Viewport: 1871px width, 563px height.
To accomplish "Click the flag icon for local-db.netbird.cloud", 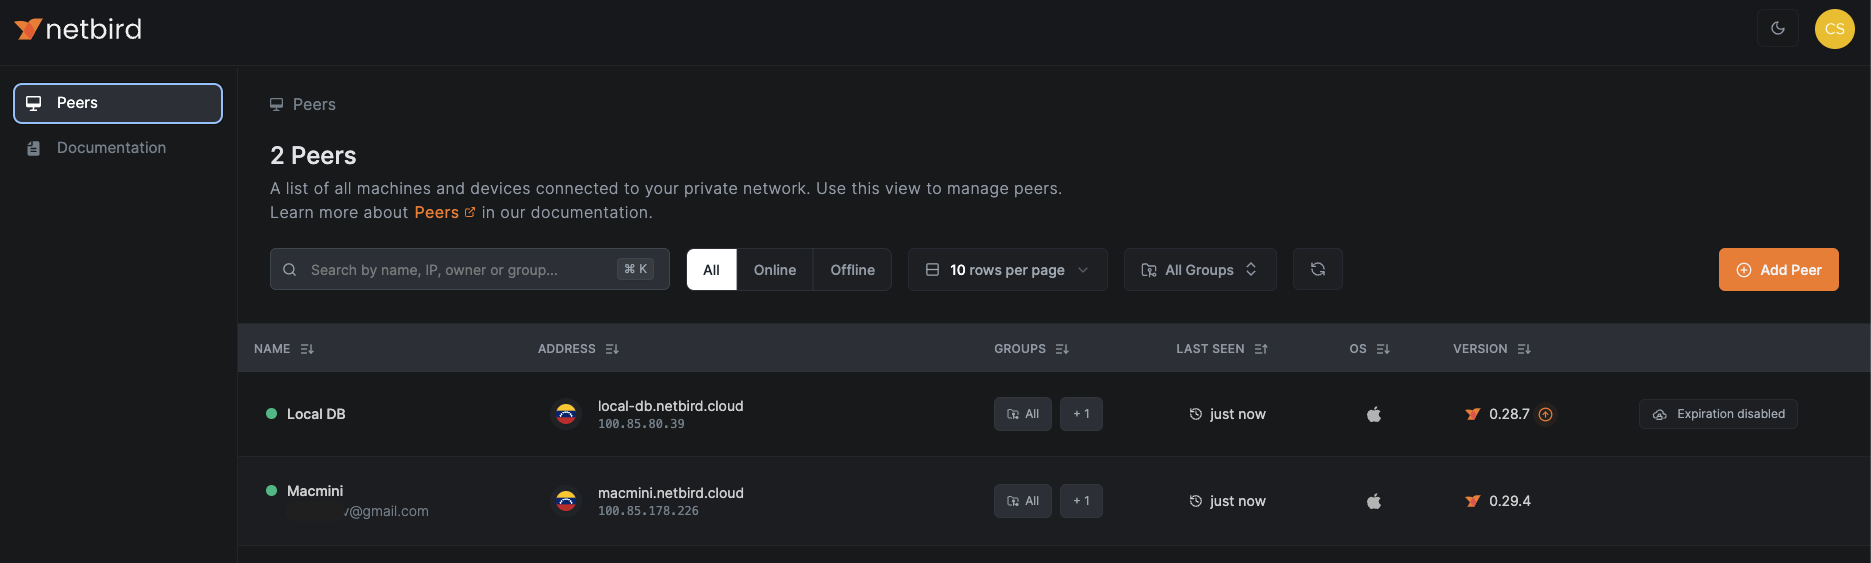I will [566, 414].
